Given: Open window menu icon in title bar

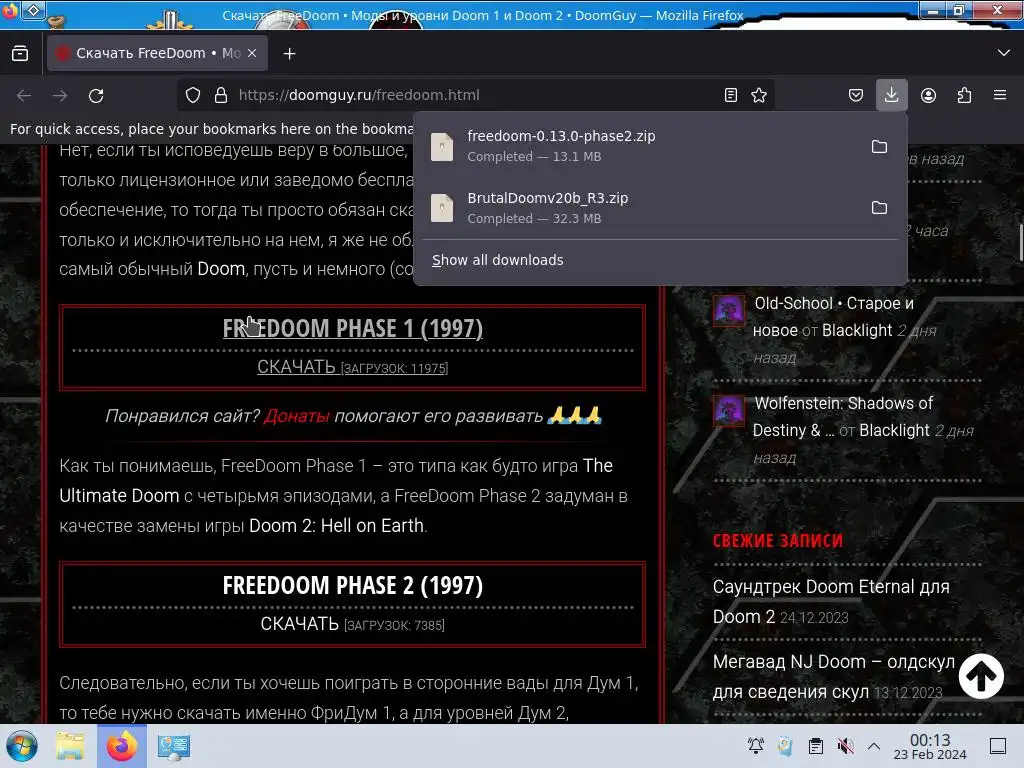Looking at the screenshot, I should pos(10,11).
